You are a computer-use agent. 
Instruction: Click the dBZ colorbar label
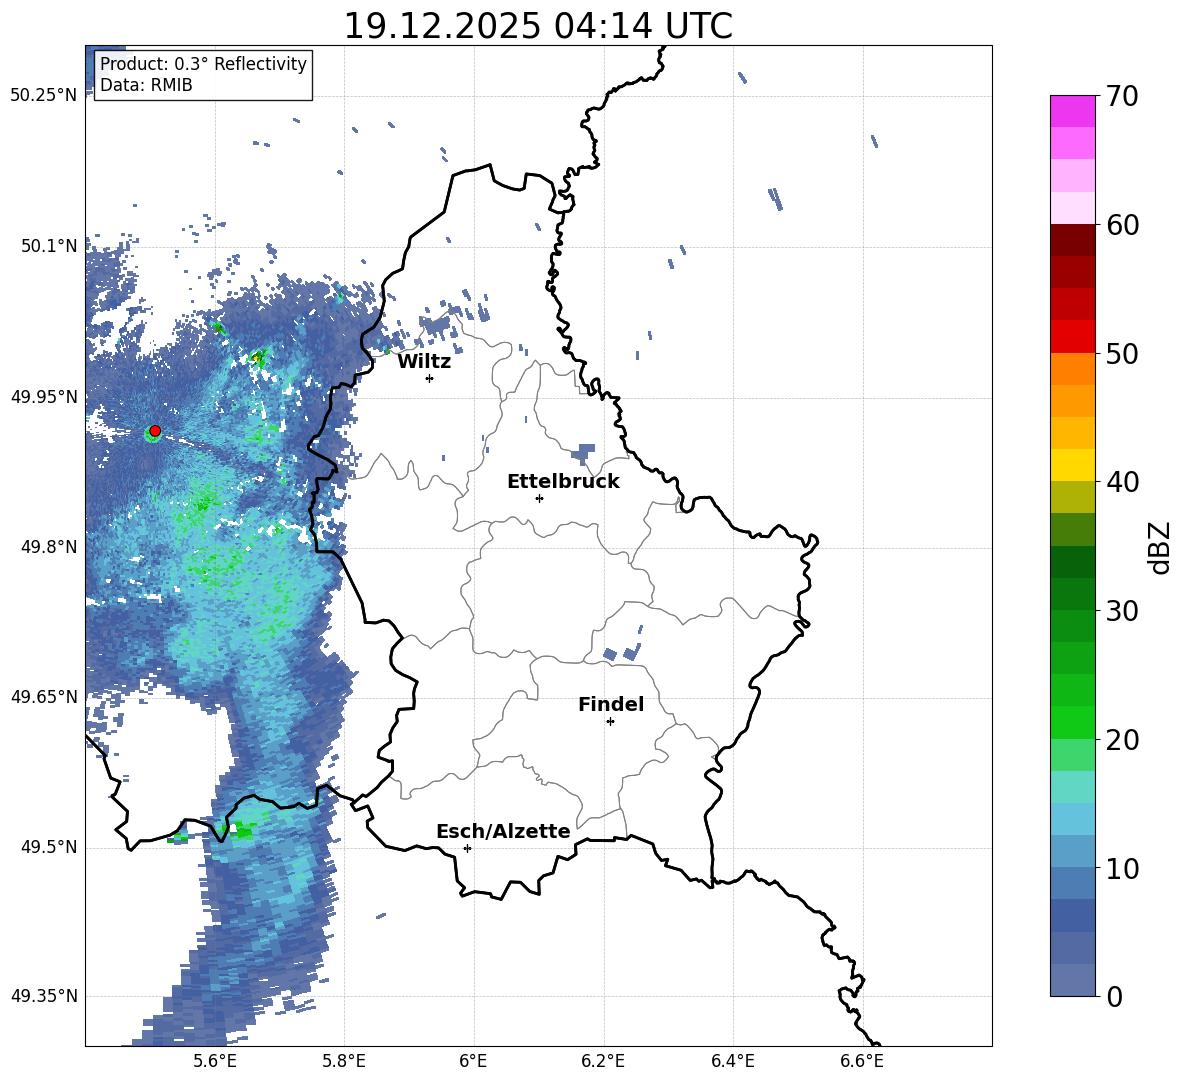tap(1161, 547)
